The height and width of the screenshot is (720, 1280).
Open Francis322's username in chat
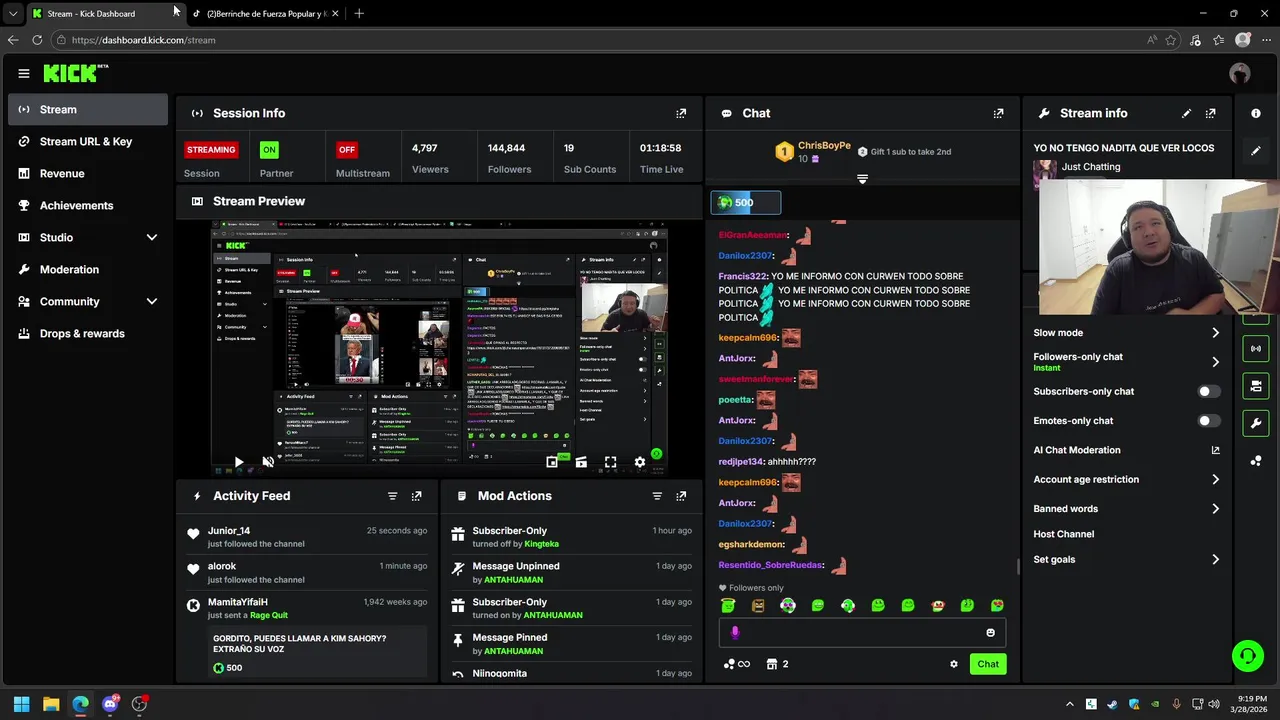point(742,276)
